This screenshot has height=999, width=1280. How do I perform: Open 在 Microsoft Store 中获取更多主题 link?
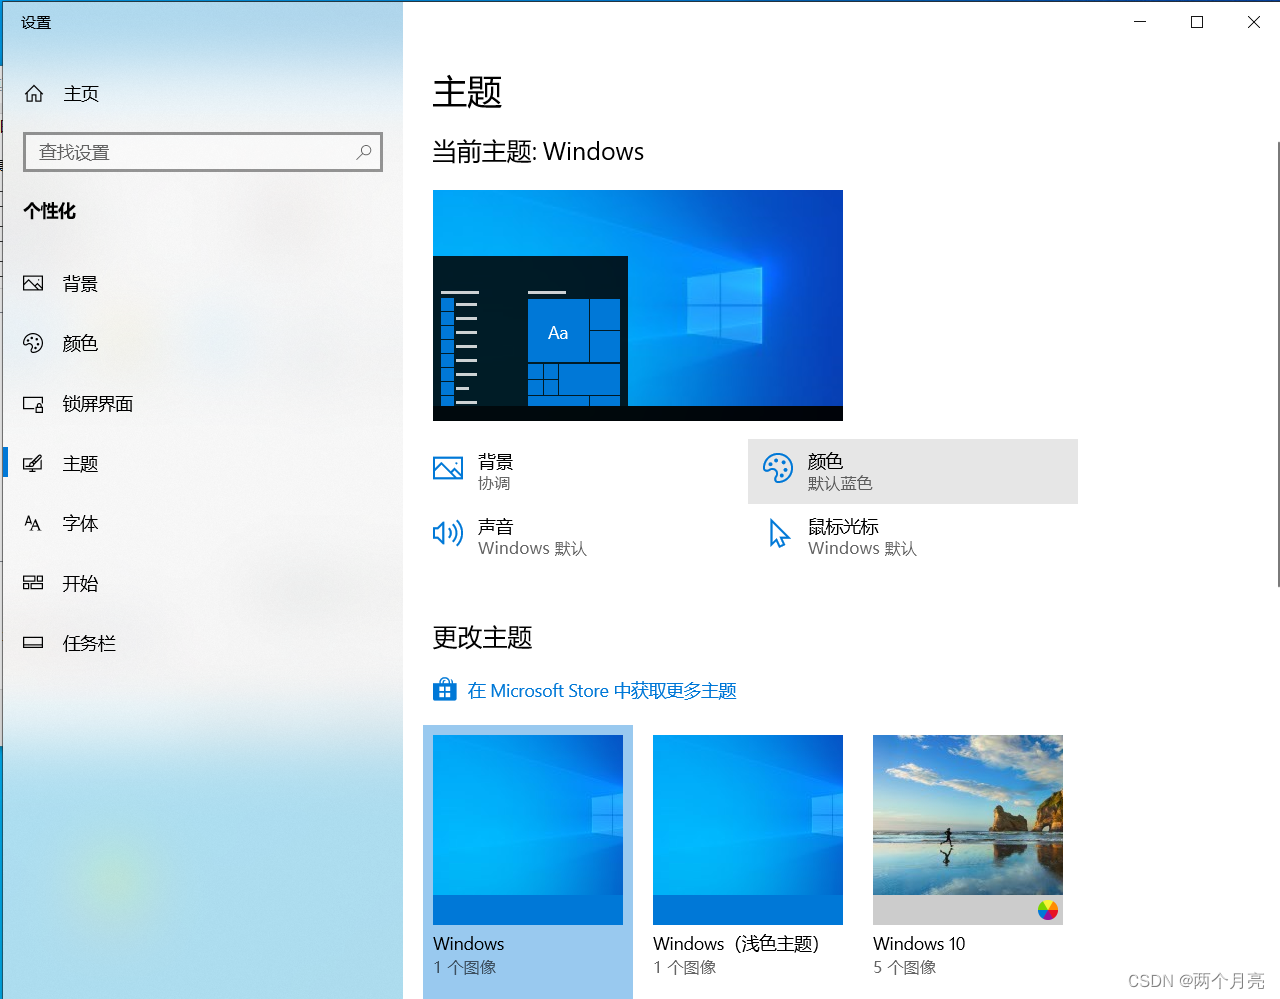pos(602,691)
